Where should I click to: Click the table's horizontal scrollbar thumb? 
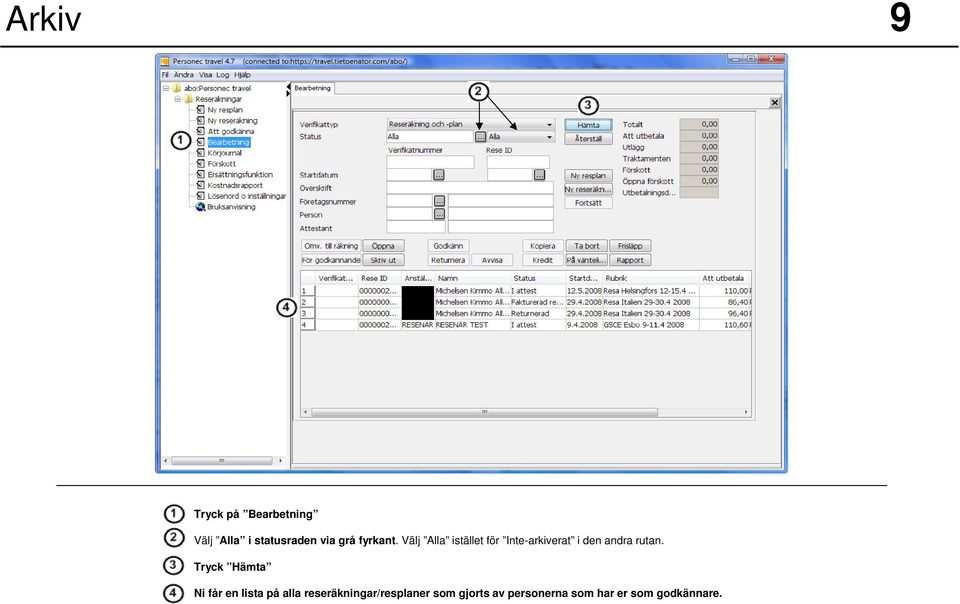(x=484, y=412)
